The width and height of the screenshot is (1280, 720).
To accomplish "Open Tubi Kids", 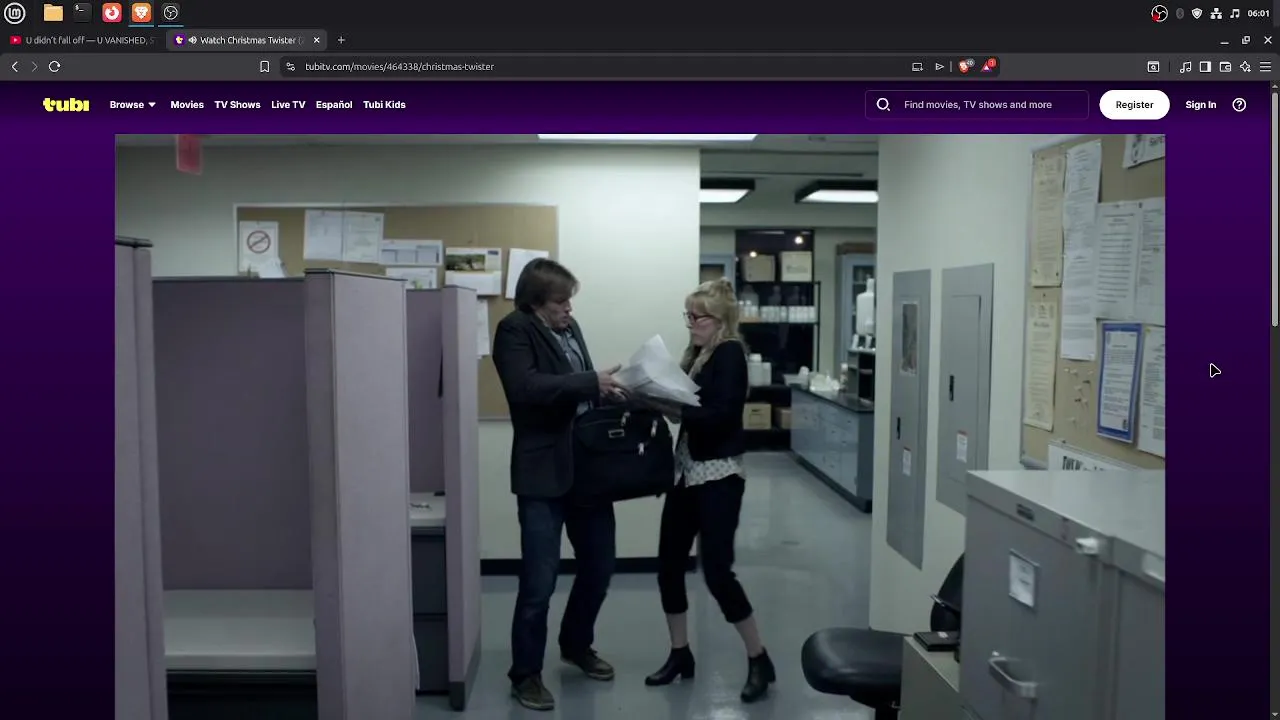I will click(x=384, y=104).
